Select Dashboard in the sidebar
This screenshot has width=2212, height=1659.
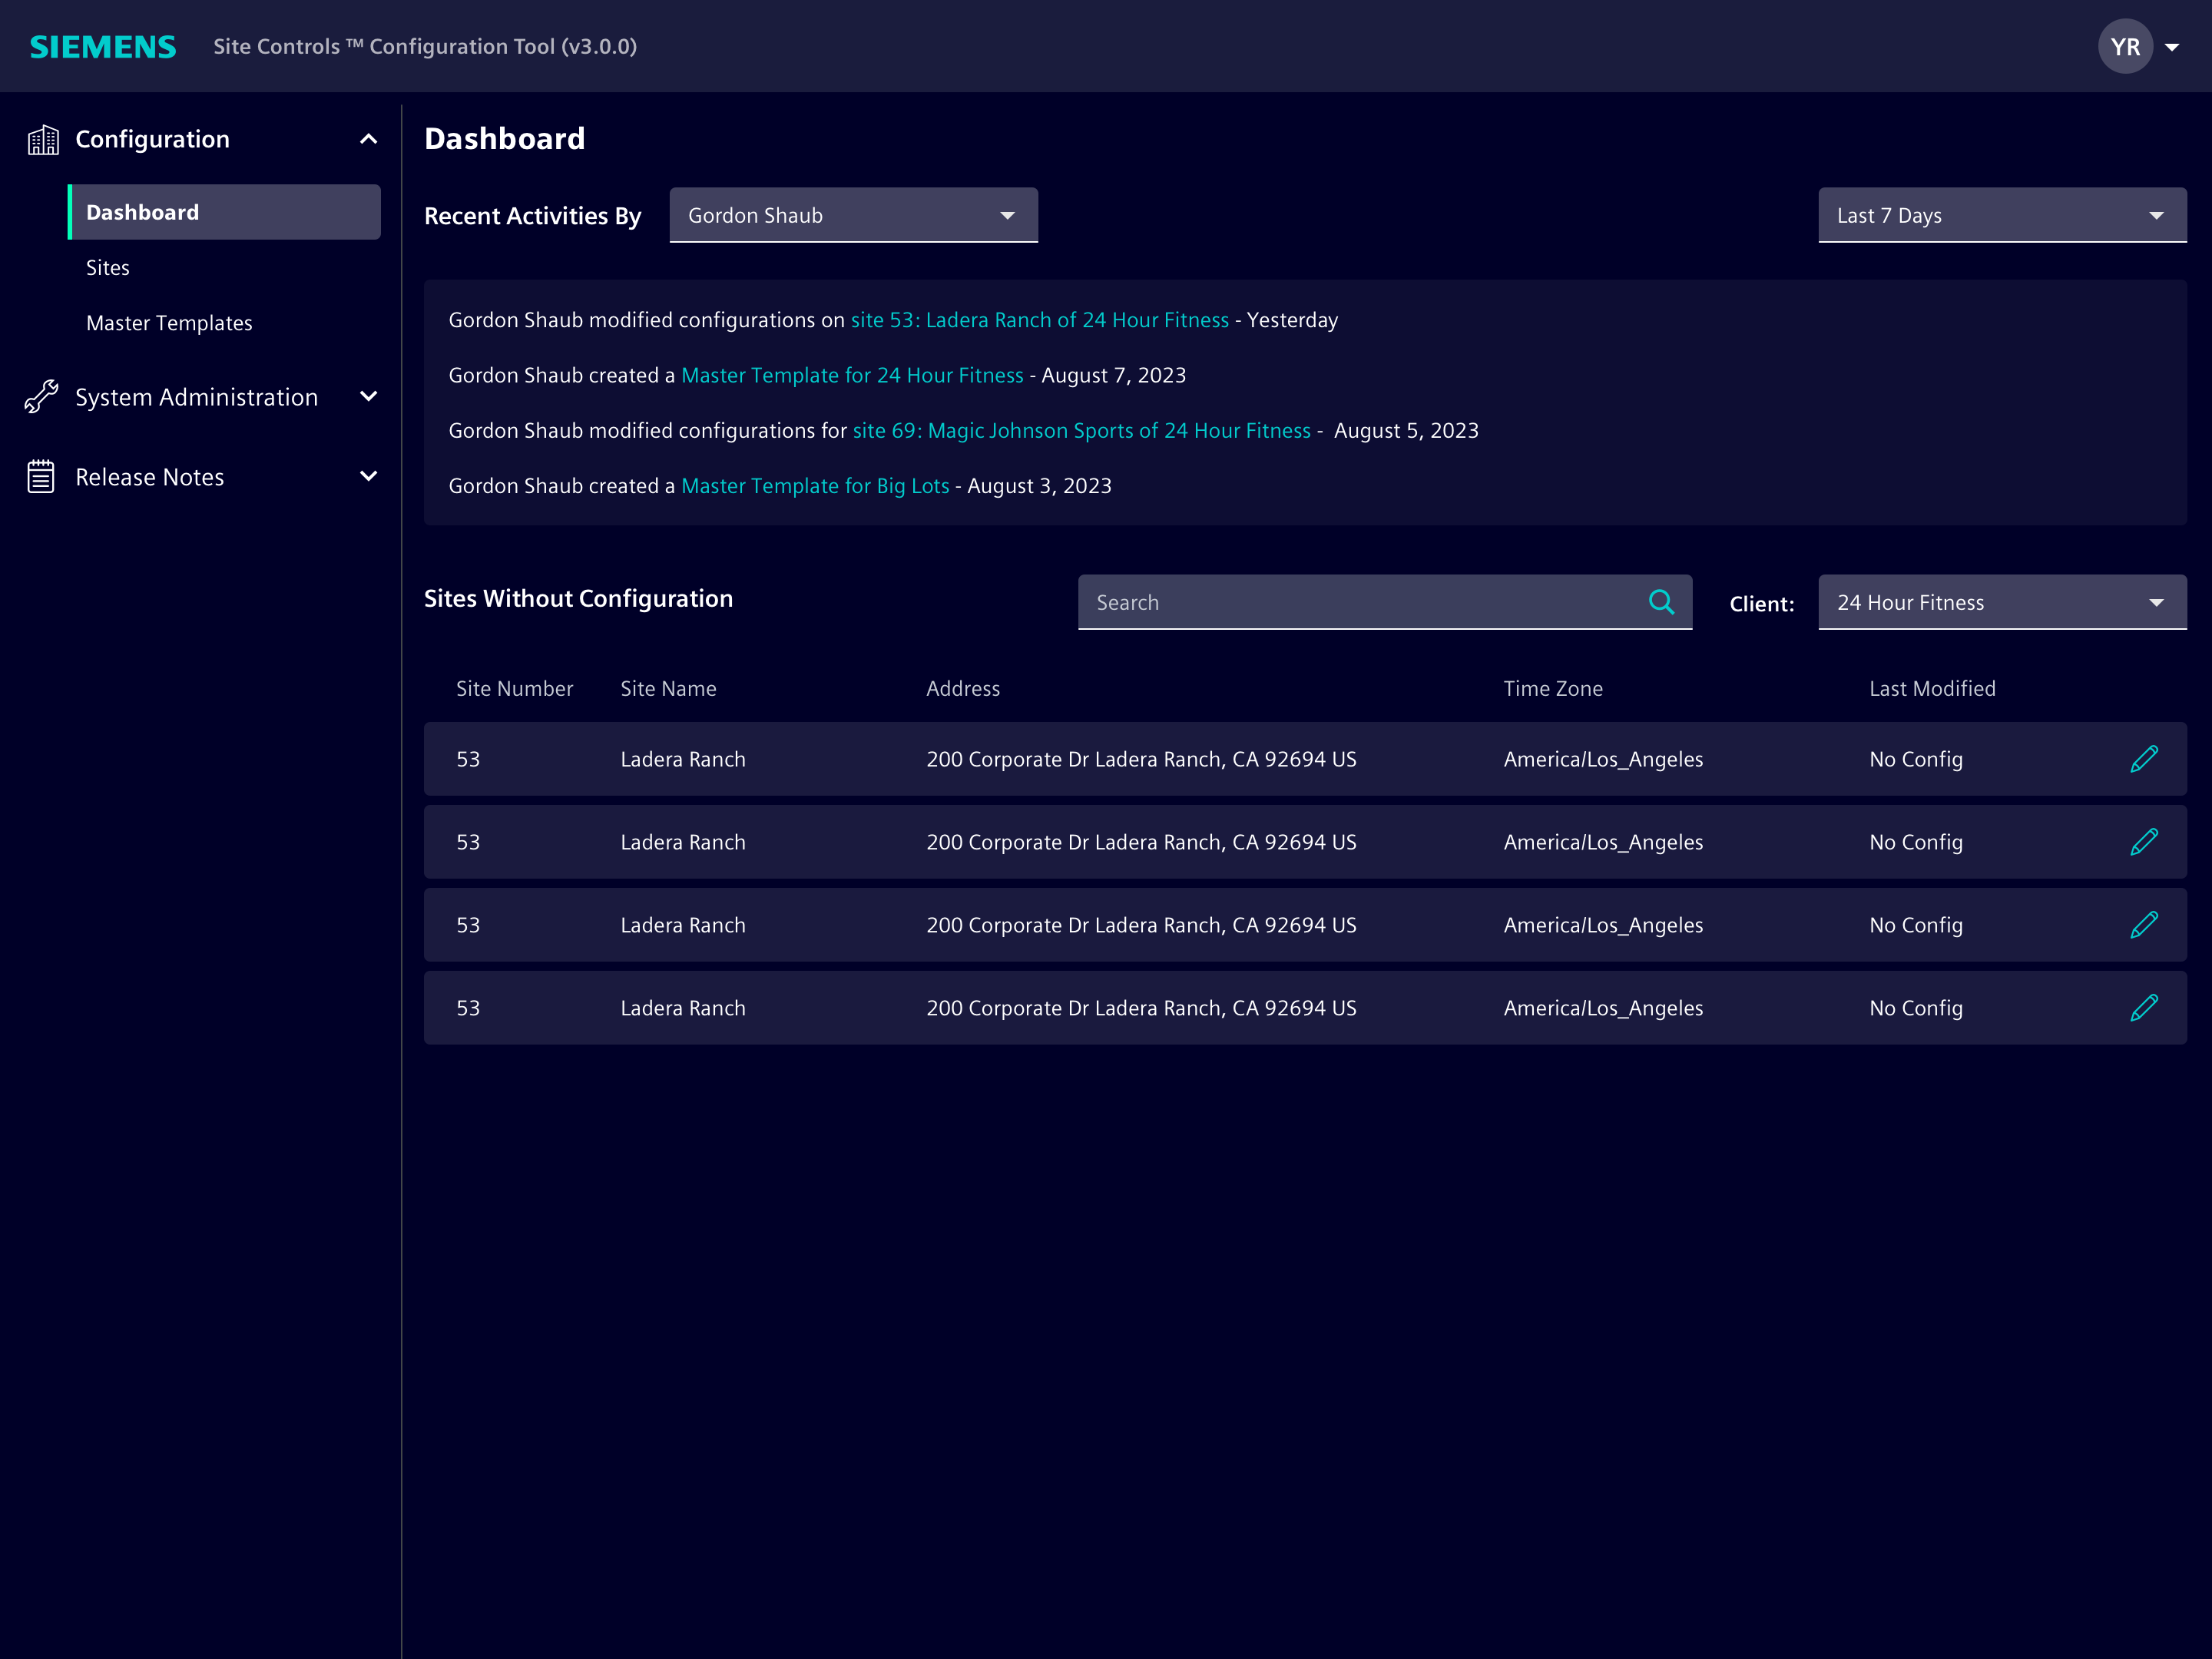[224, 212]
